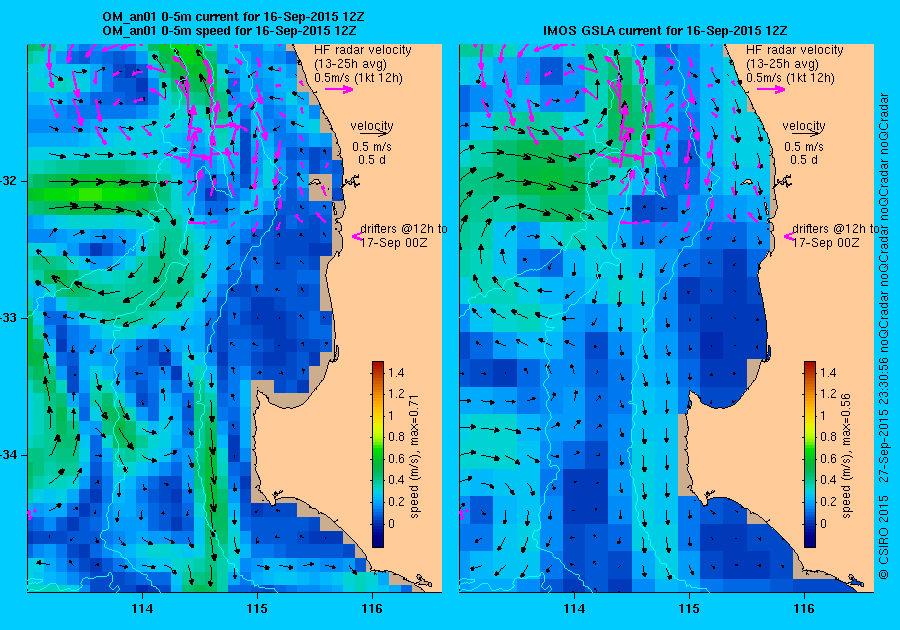Click the 1.2 tick on right color bar

coord(828,394)
